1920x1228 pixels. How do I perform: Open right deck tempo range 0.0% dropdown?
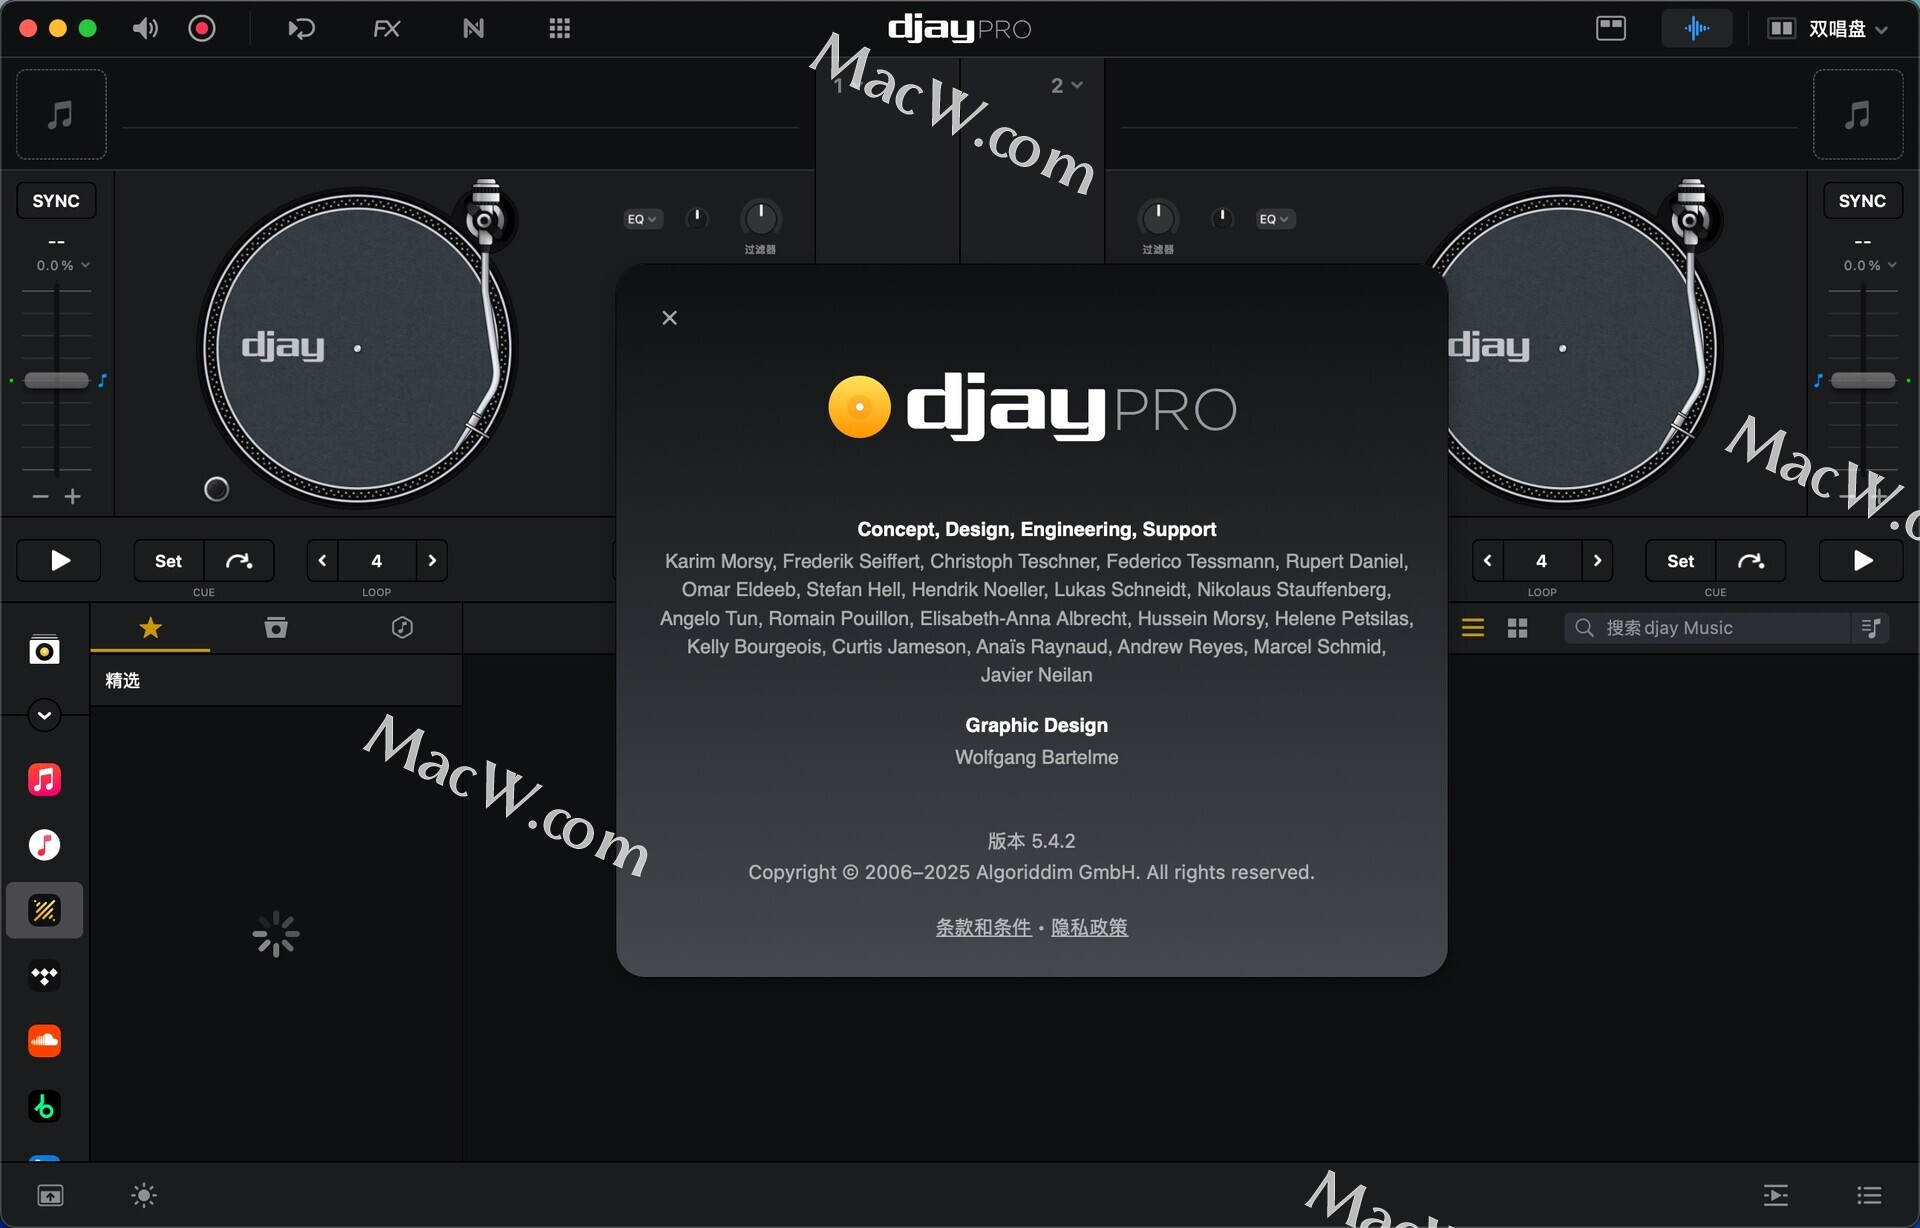tap(1870, 265)
